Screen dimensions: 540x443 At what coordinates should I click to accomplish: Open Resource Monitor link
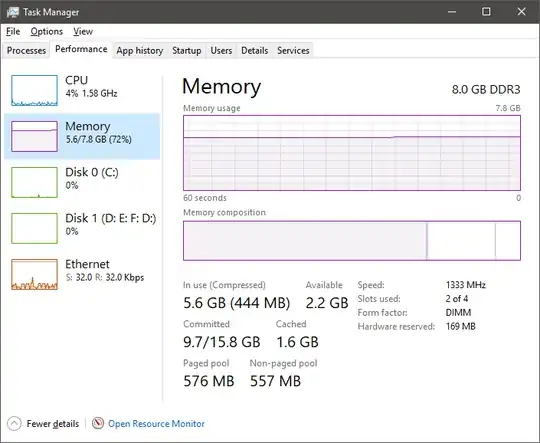(x=156, y=423)
